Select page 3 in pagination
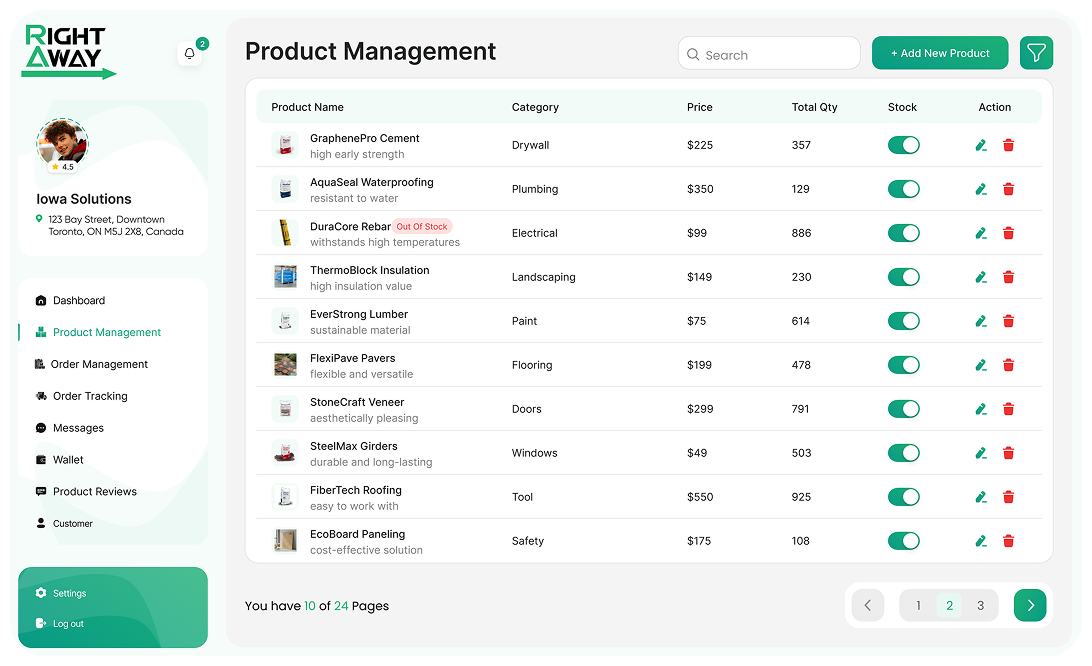 [980, 605]
